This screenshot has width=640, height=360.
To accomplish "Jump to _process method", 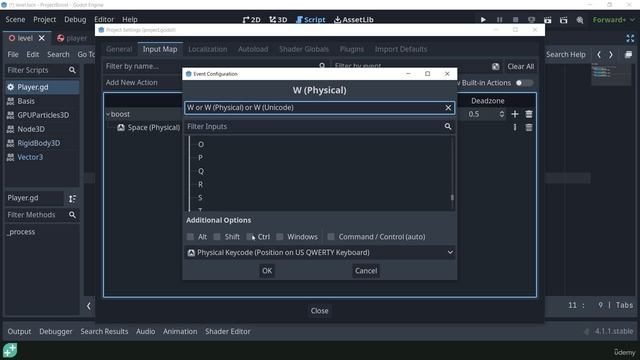I will click(21, 232).
